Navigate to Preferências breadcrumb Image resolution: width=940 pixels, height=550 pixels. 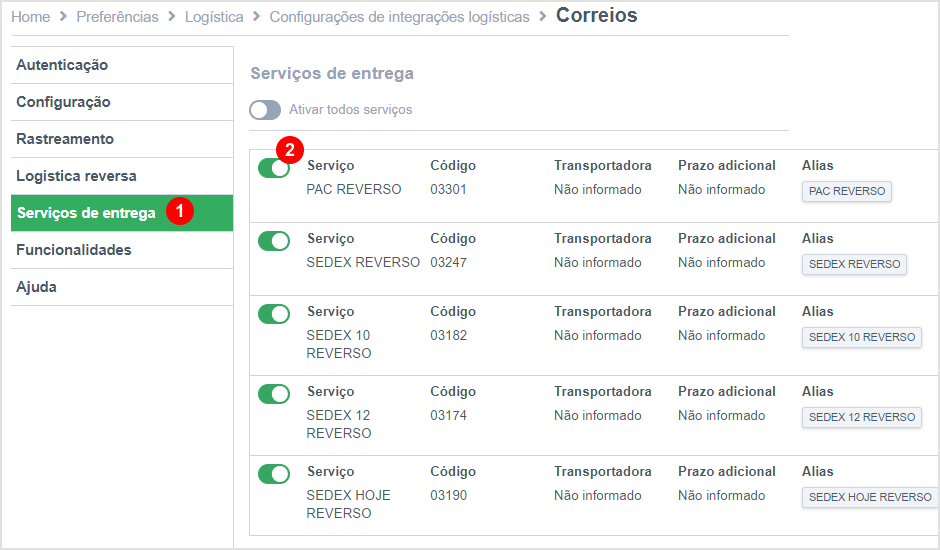click(118, 17)
